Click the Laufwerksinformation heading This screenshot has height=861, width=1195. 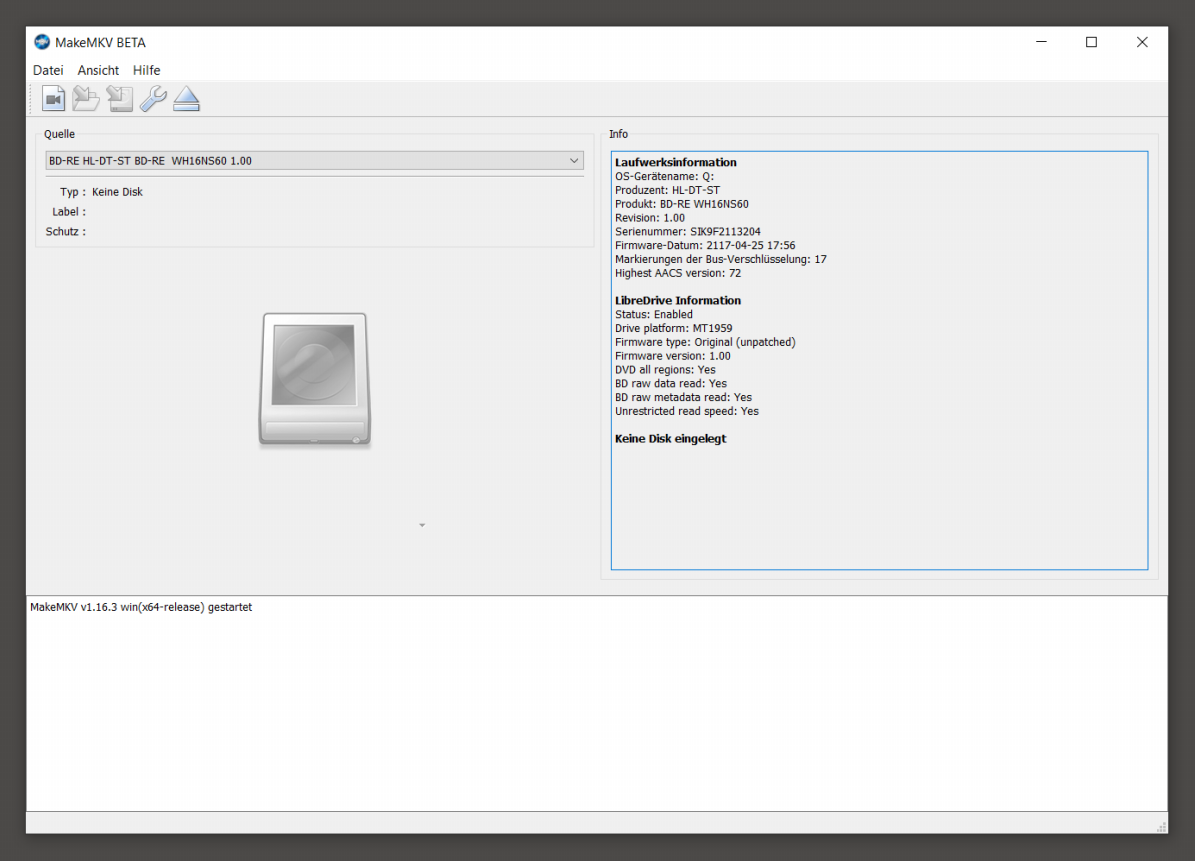pos(675,162)
